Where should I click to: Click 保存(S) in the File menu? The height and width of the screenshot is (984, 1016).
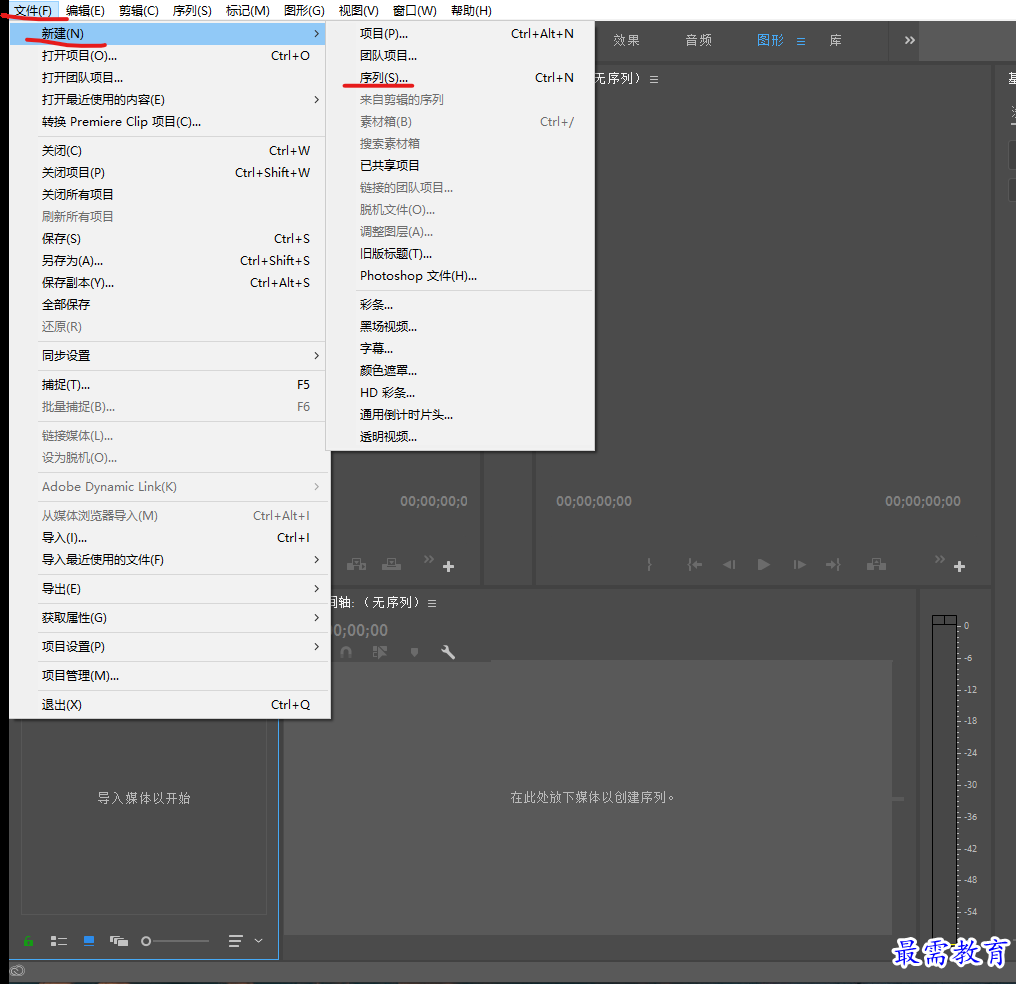[x=168, y=239]
